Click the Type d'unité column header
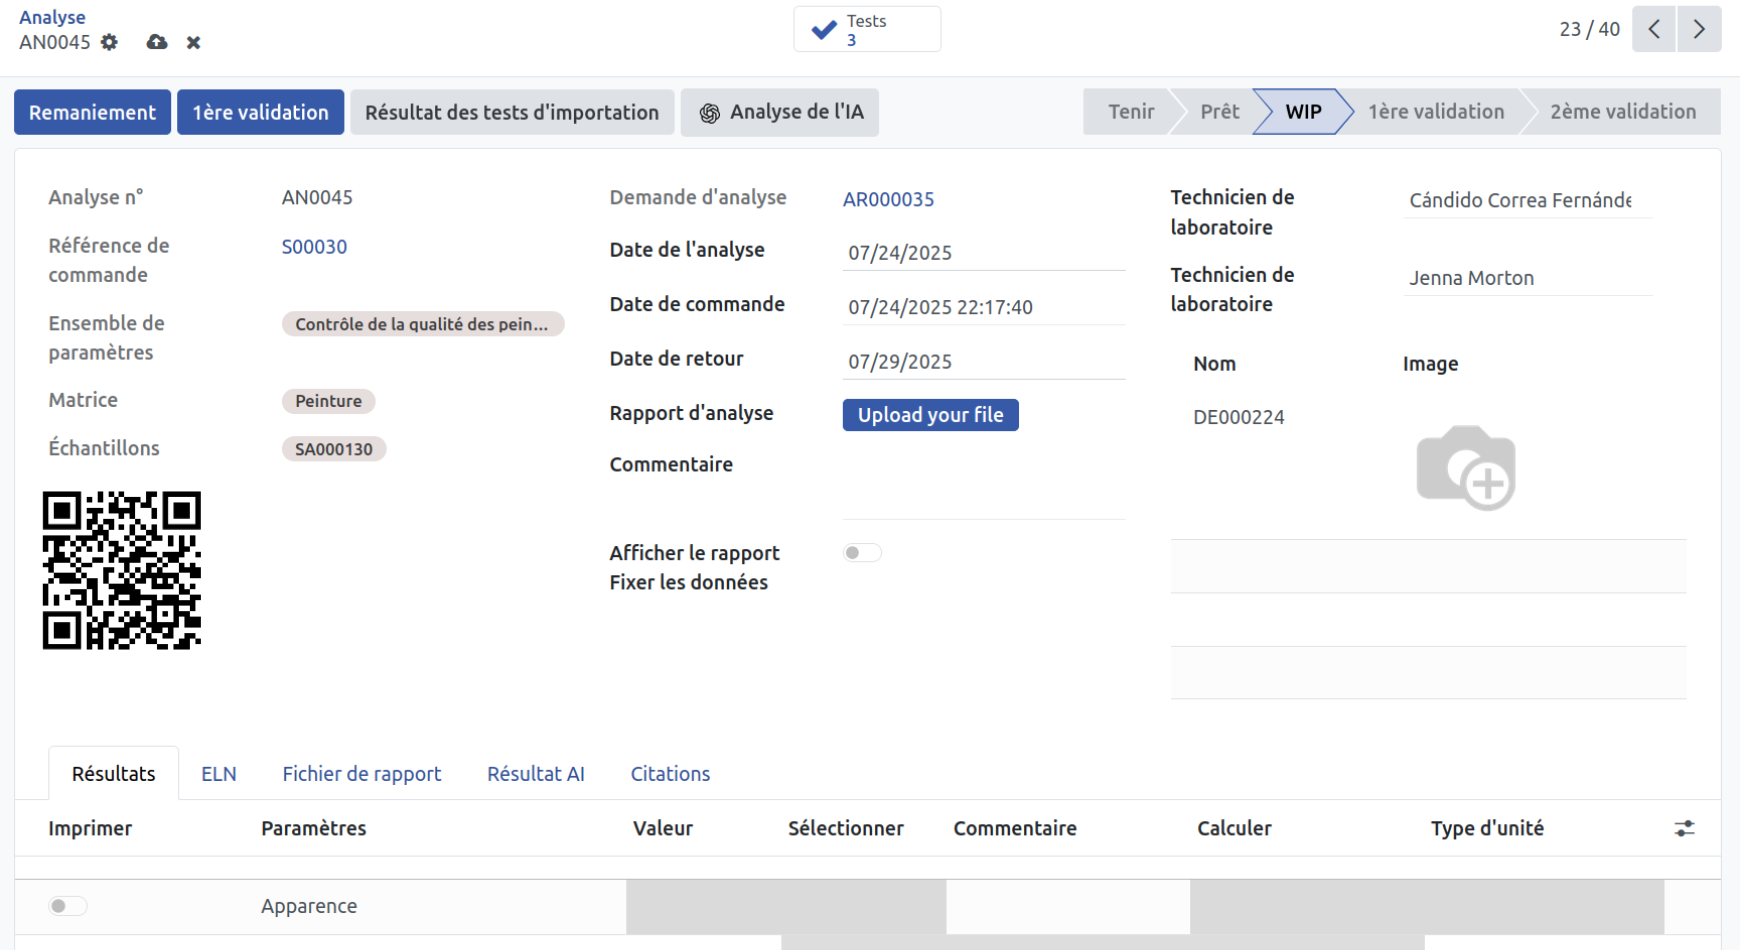This screenshot has width=1740, height=950. [x=1487, y=828]
